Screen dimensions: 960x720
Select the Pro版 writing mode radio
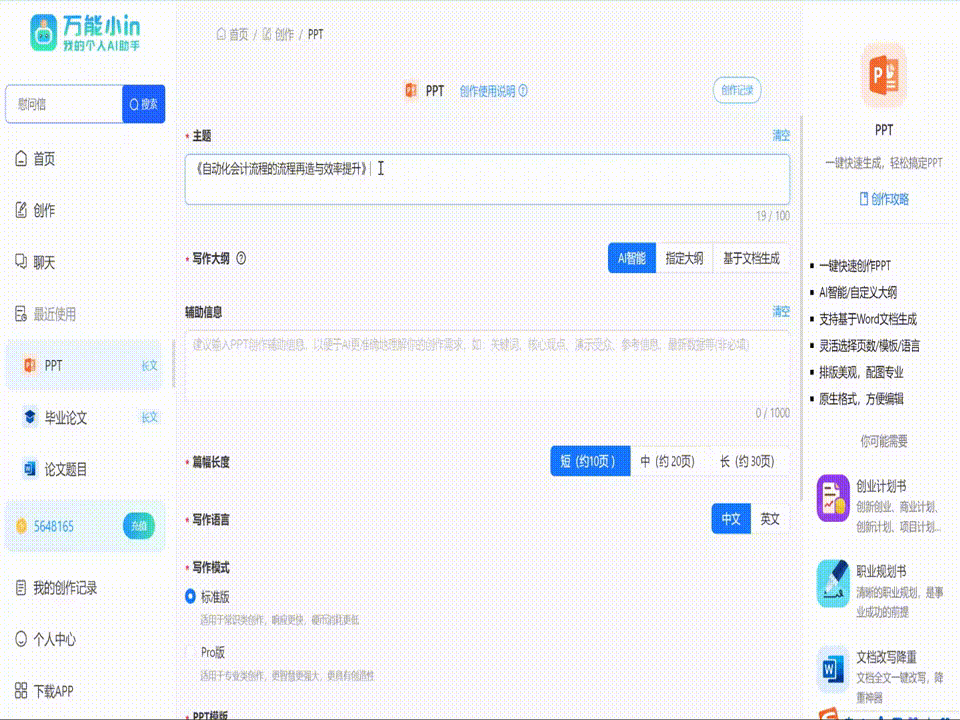tap(191, 652)
